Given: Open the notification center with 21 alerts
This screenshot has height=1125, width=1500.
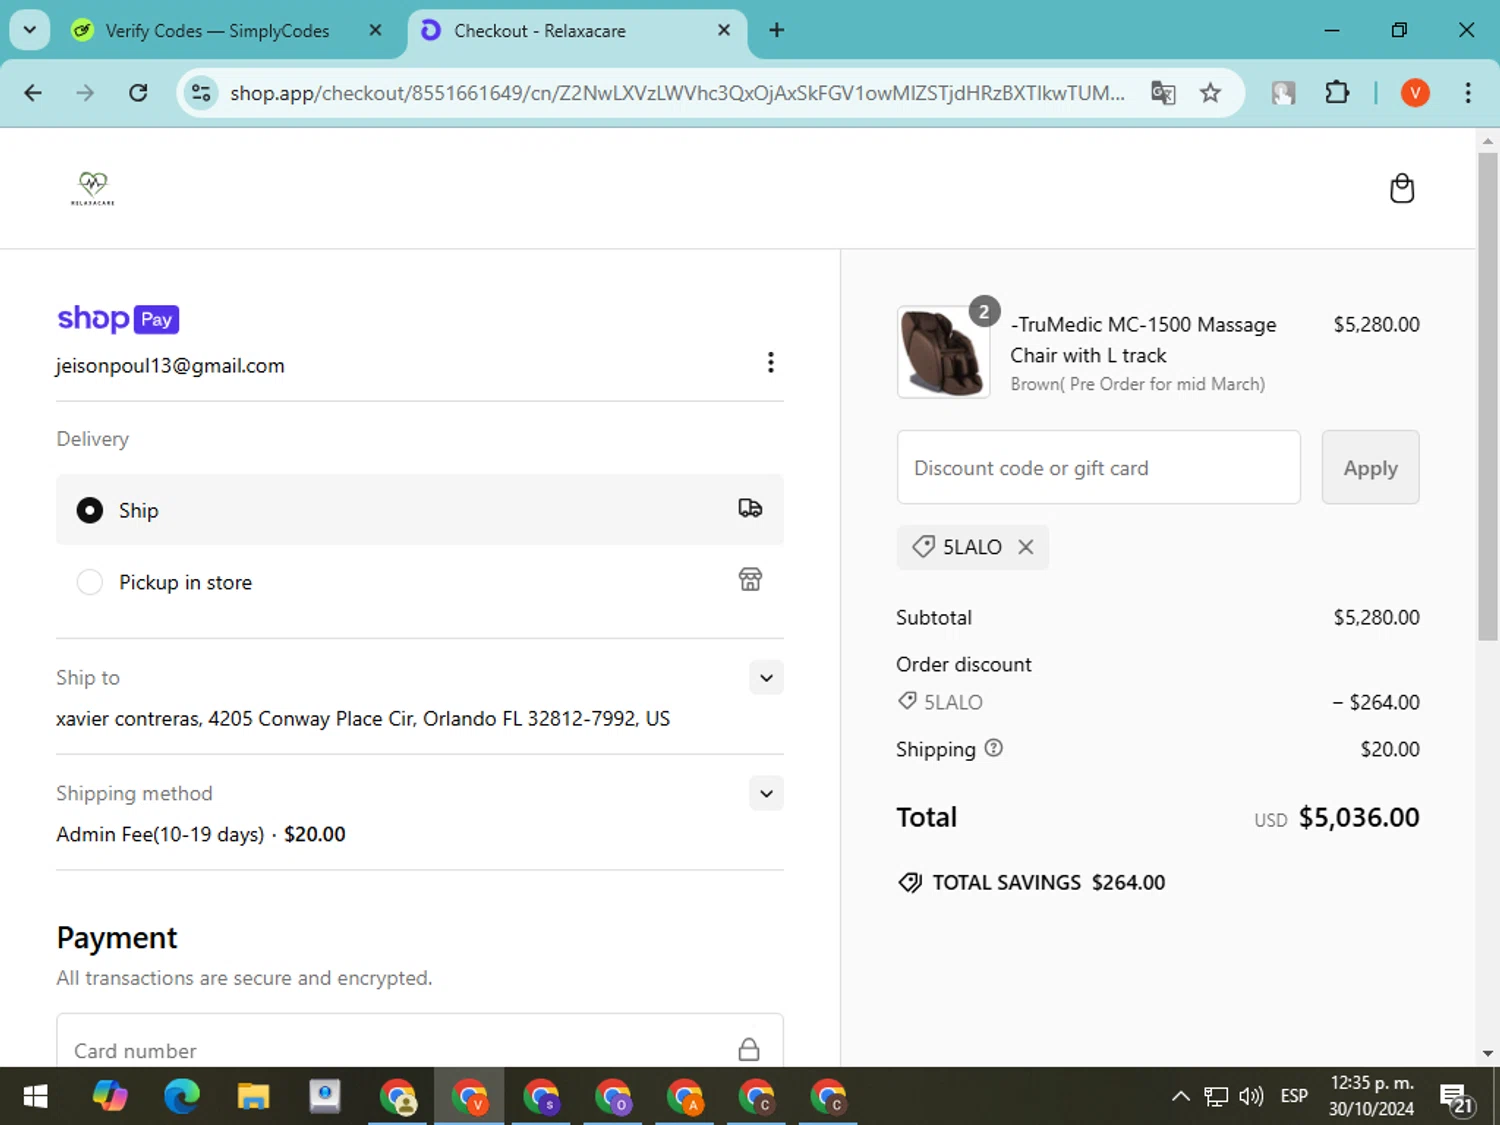Looking at the screenshot, I should 1457,1098.
